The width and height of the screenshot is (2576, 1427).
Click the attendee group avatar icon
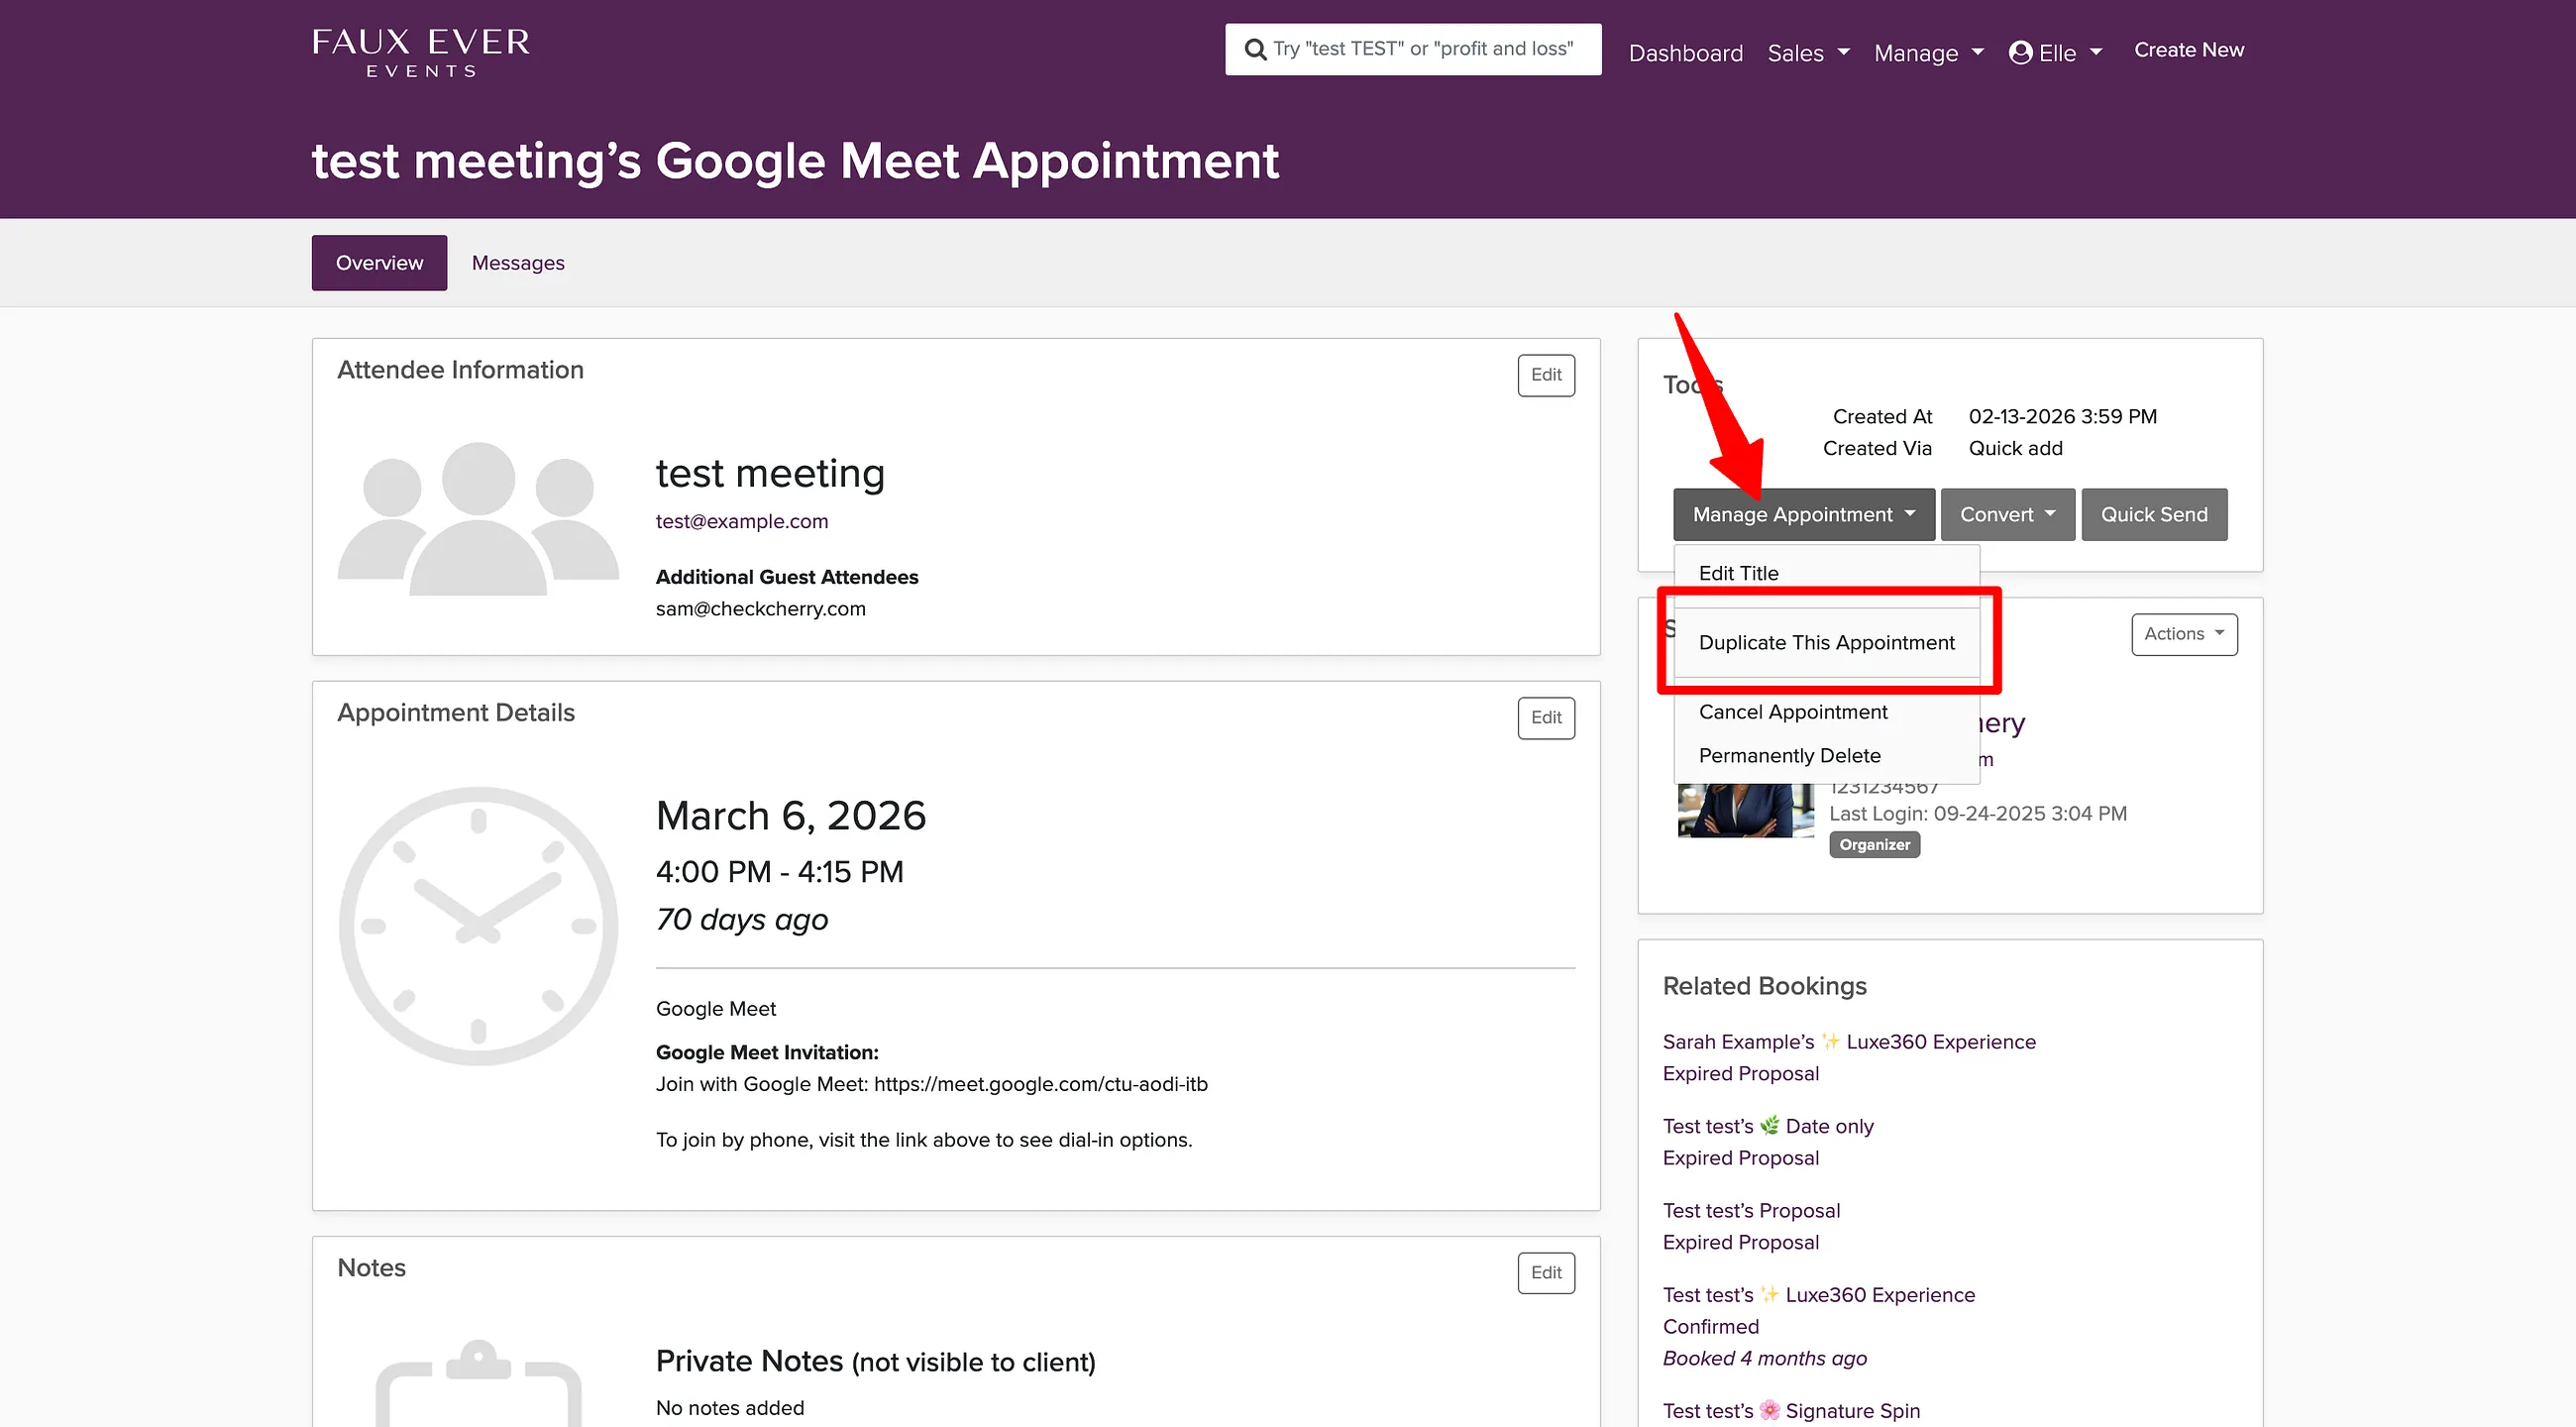478,518
